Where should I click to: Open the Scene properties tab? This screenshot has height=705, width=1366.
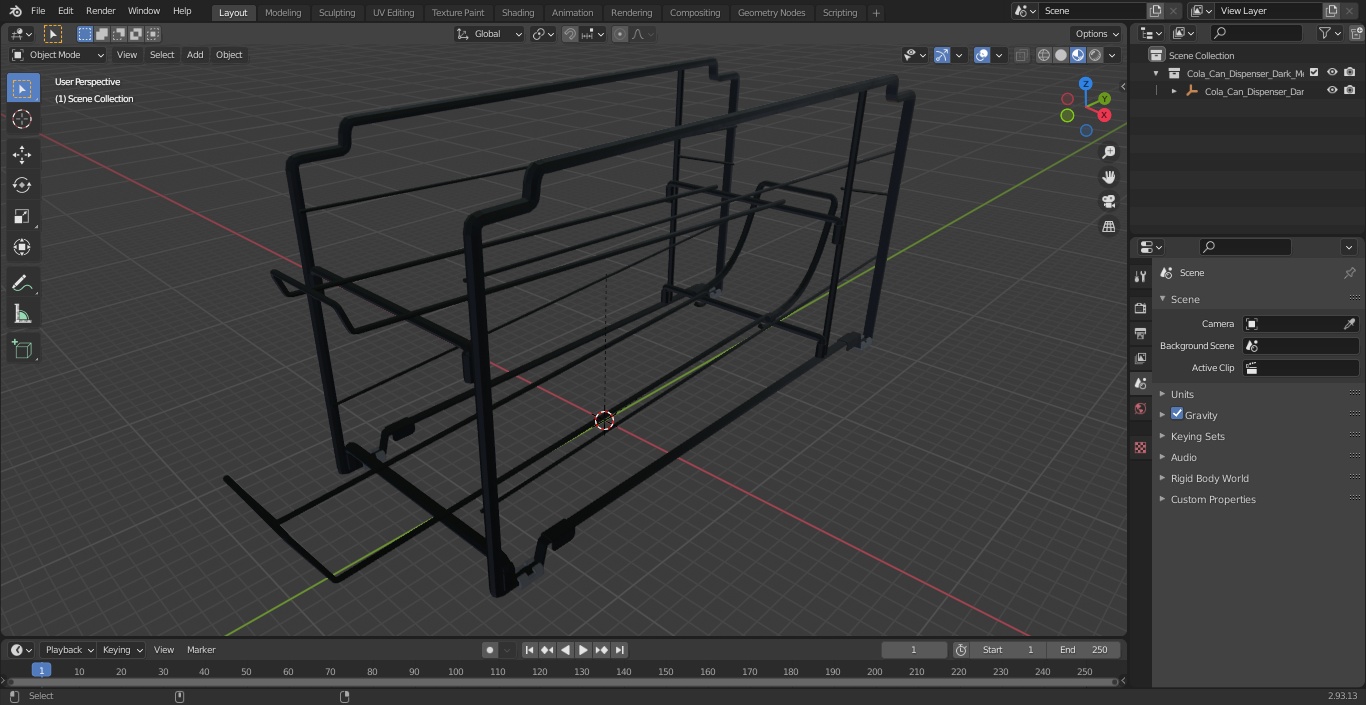tap(1140, 383)
